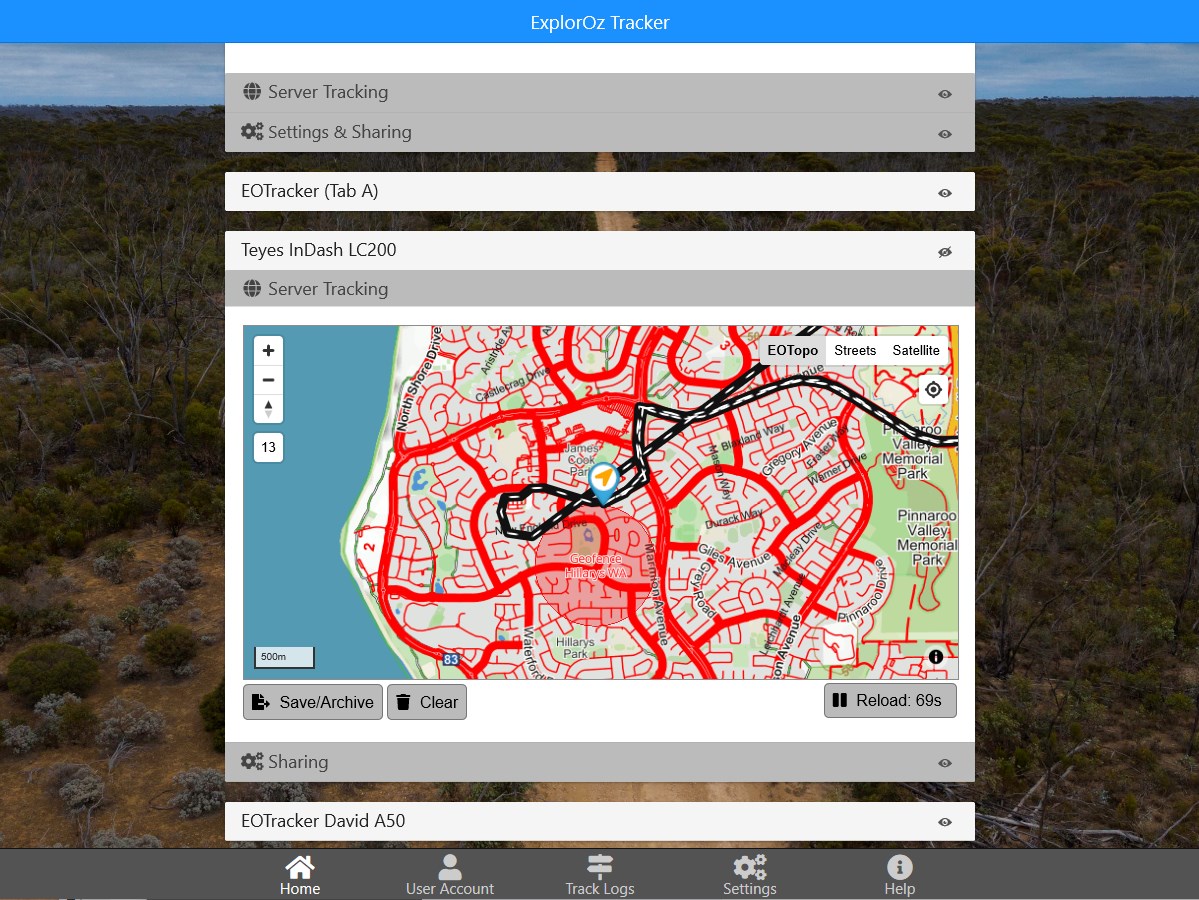This screenshot has height=900, width=1199.
Task: Click the 500m map scale bar
Action: 284,657
